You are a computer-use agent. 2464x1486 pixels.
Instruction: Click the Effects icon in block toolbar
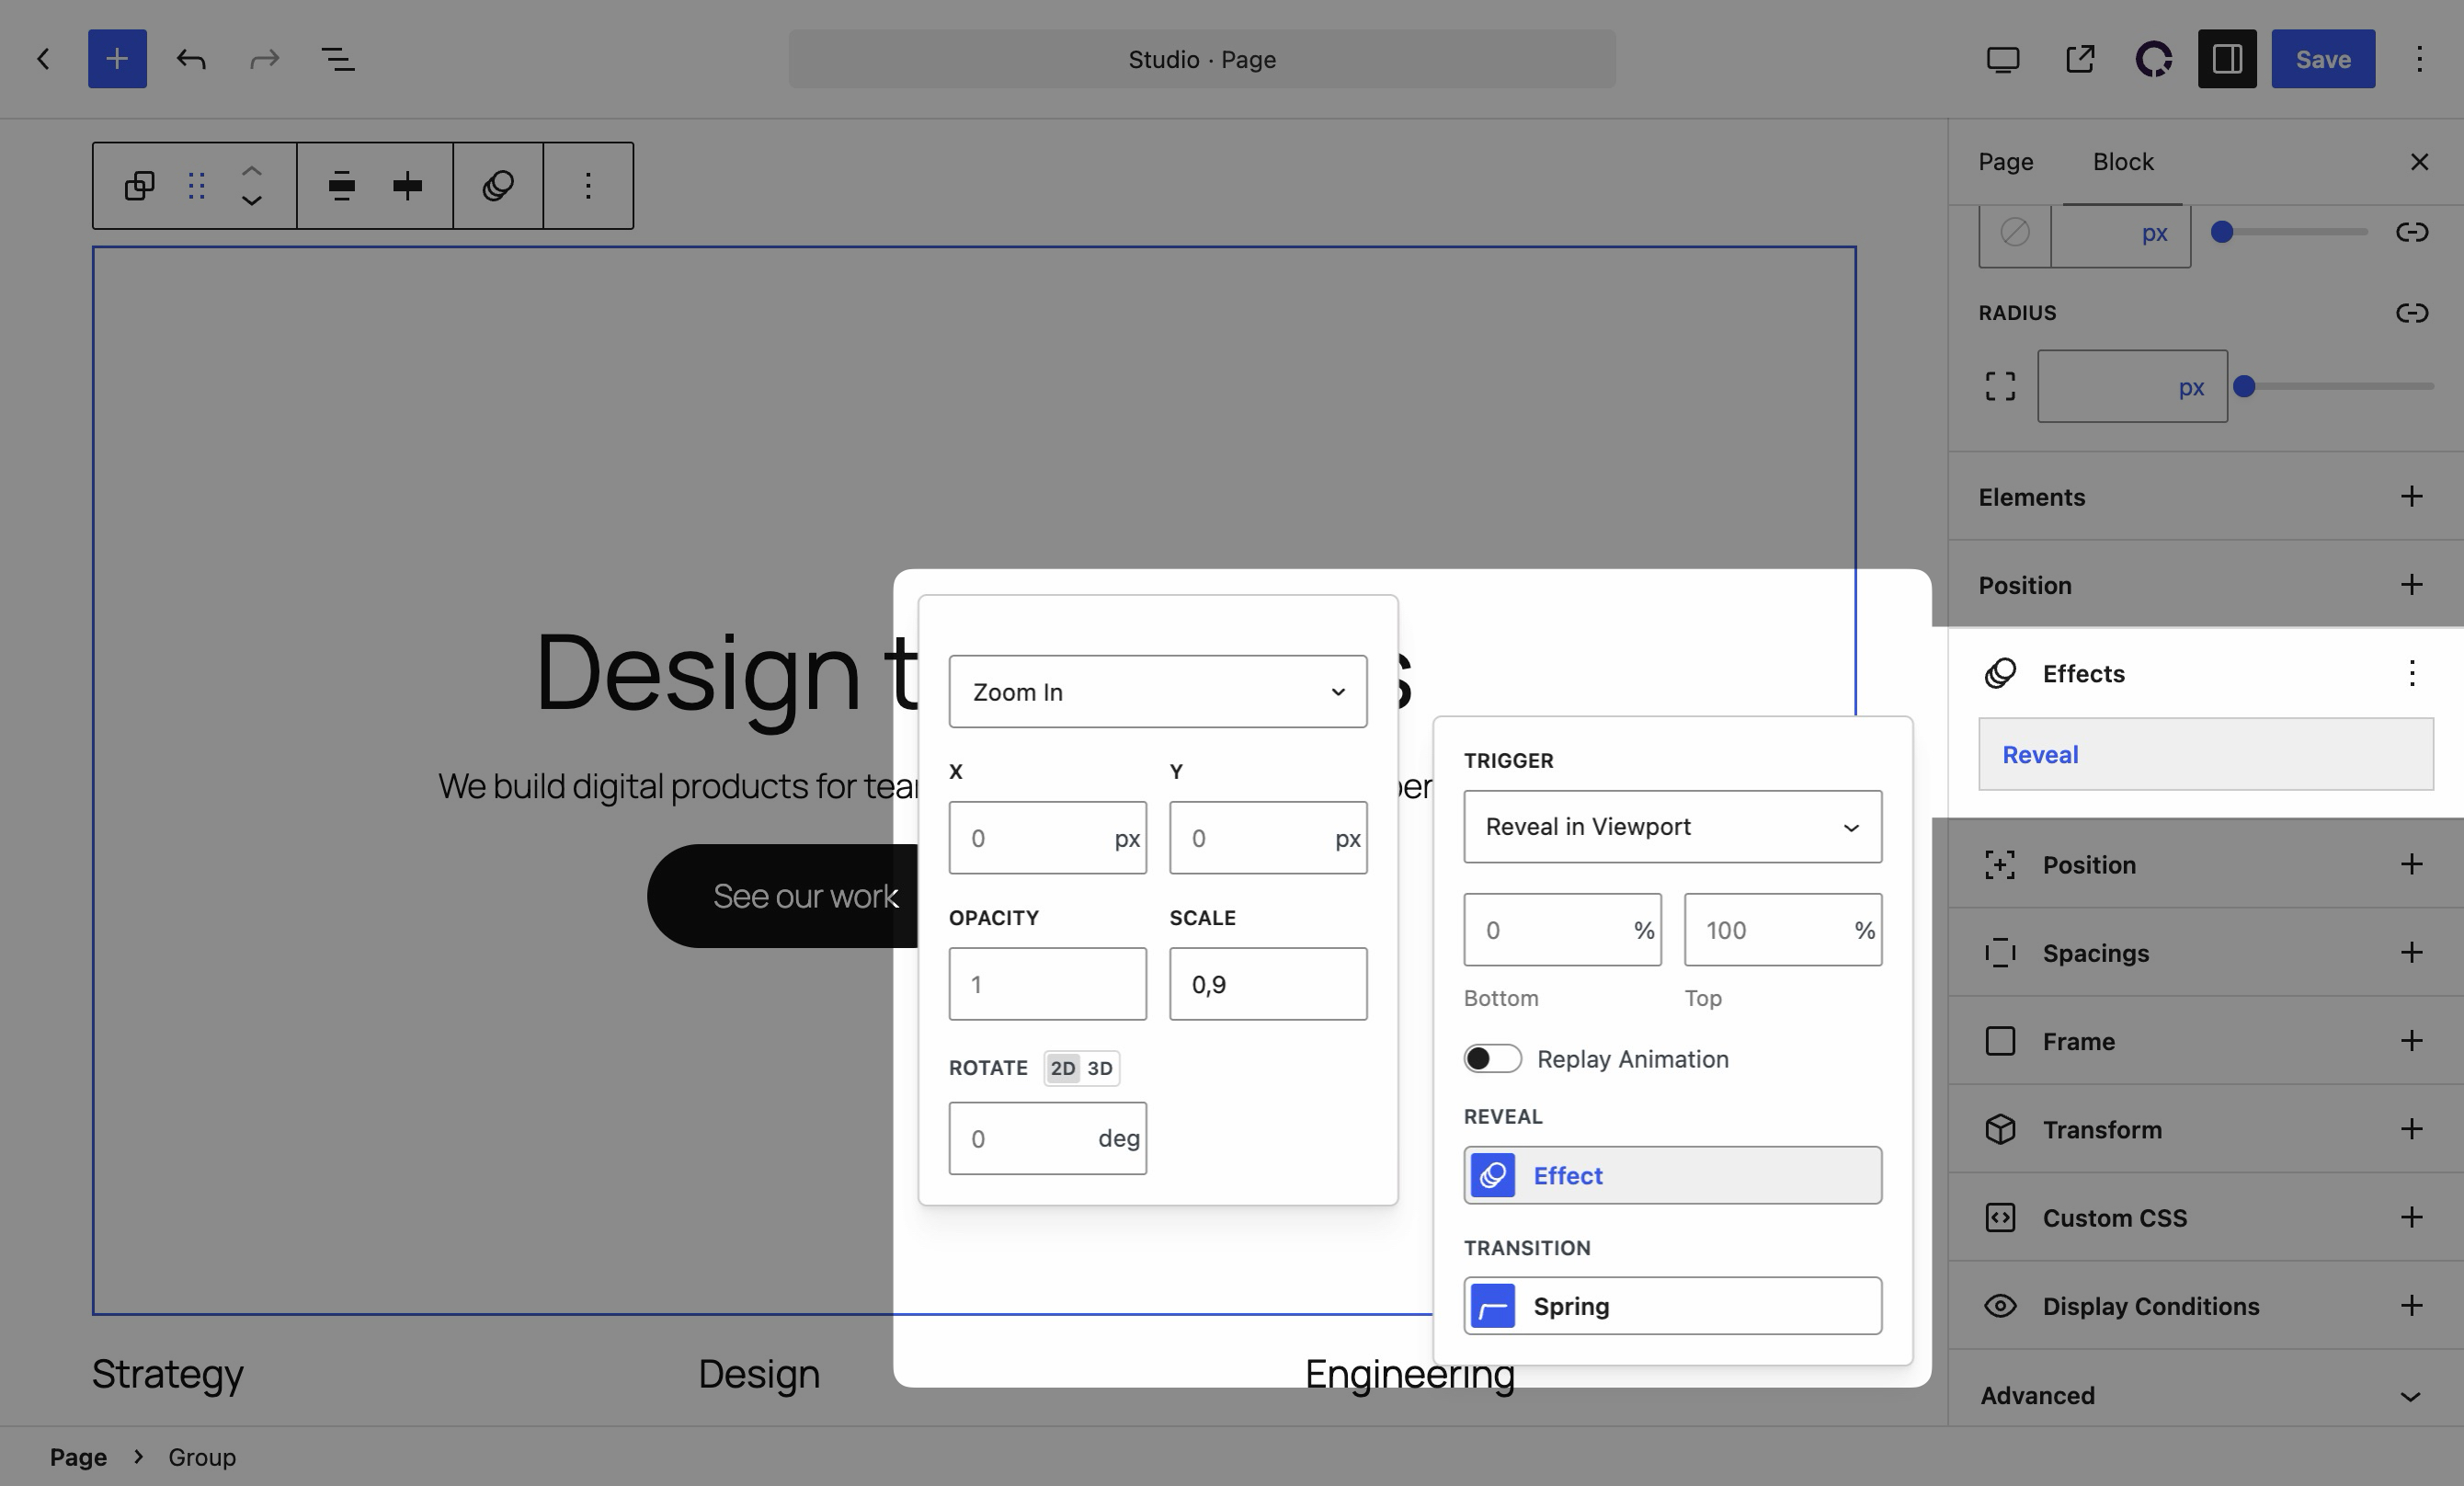tap(498, 185)
